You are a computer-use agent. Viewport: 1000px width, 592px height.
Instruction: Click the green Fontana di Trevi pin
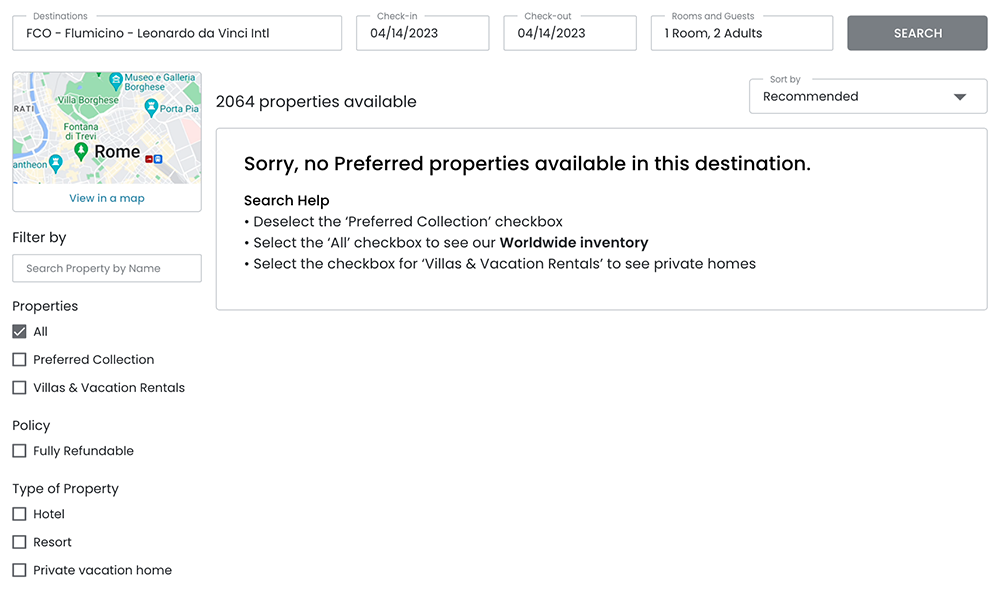[x=81, y=150]
